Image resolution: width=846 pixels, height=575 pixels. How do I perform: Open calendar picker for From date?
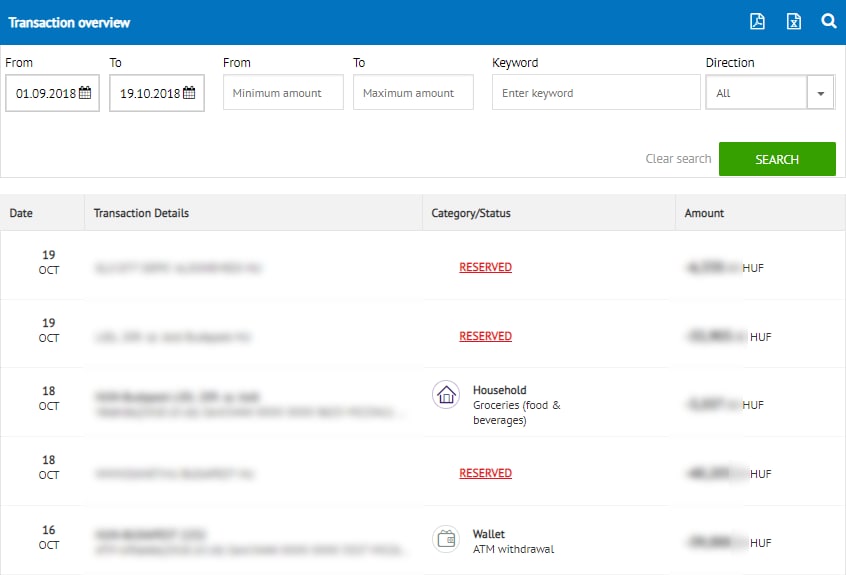[x=85, y=93]
